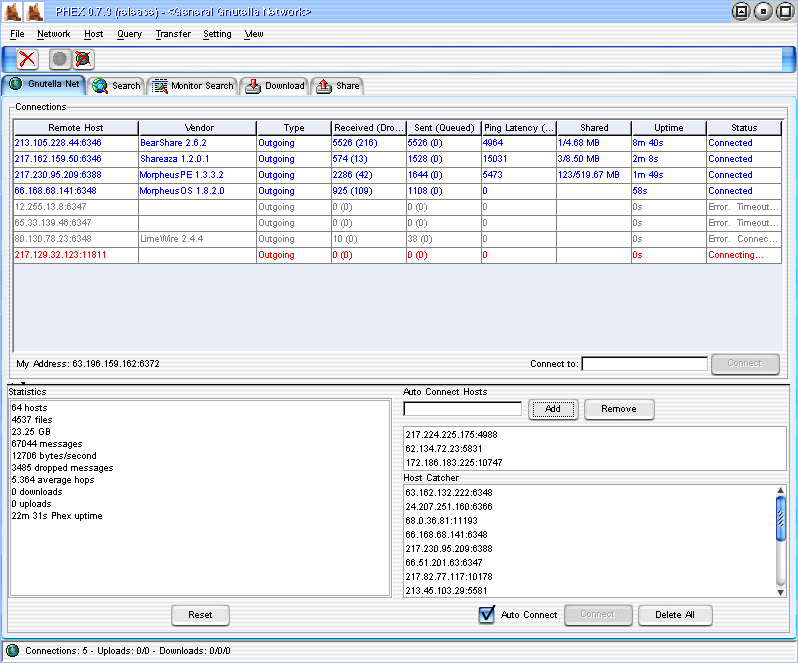
Task: Click the Download tab arrow icon
Action: click(253, 86)
